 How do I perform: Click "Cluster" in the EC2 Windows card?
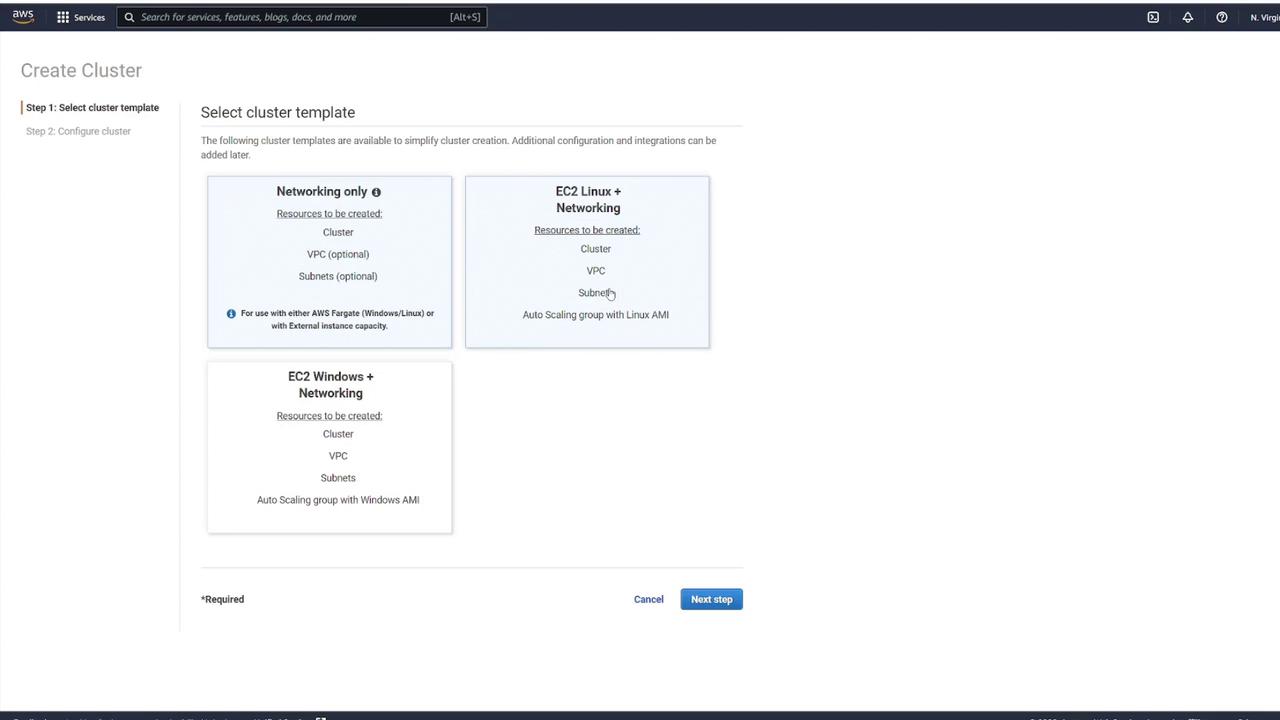338,434
